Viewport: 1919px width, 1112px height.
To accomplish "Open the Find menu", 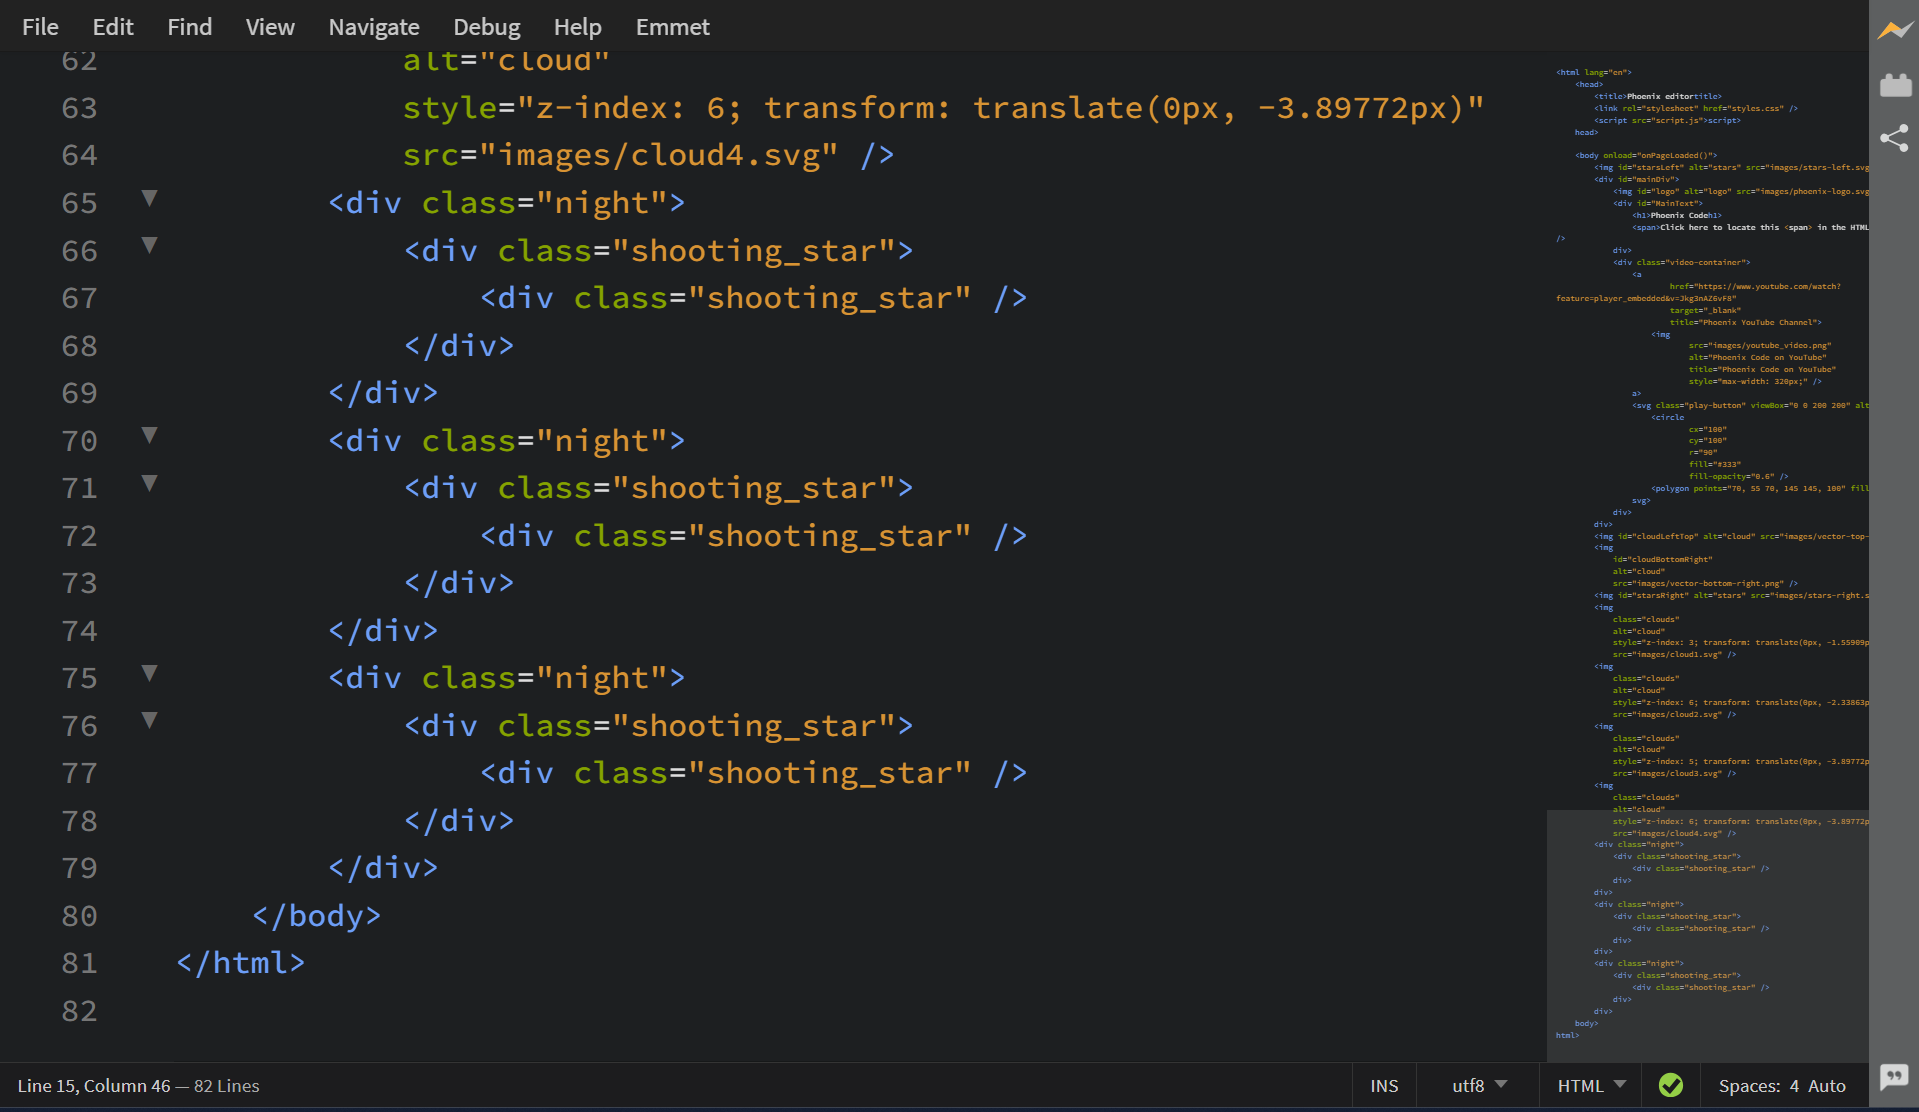I will pyautogui.click(x=190, y=27).
